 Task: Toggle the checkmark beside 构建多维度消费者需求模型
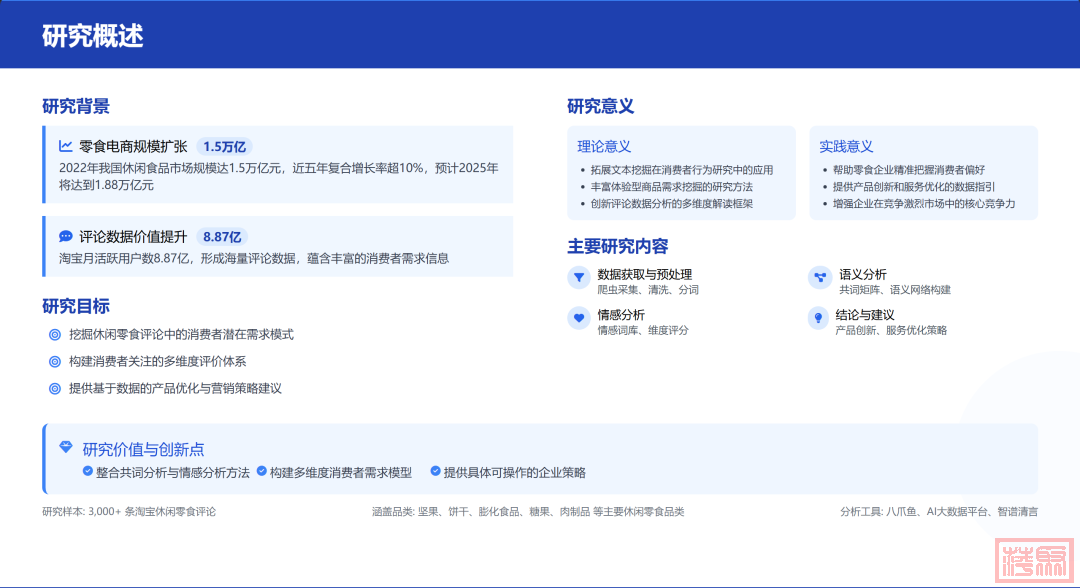pyautogui.click(x=262, y=471)
